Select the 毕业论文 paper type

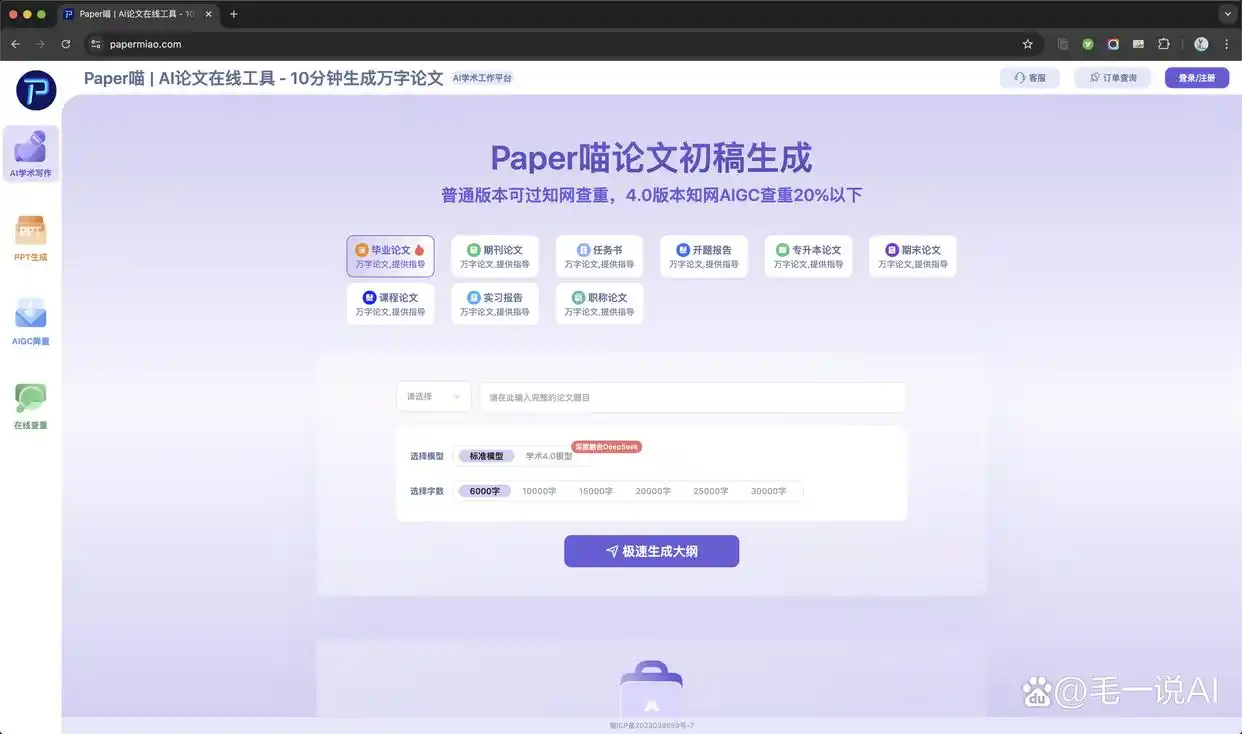point(390,255)
